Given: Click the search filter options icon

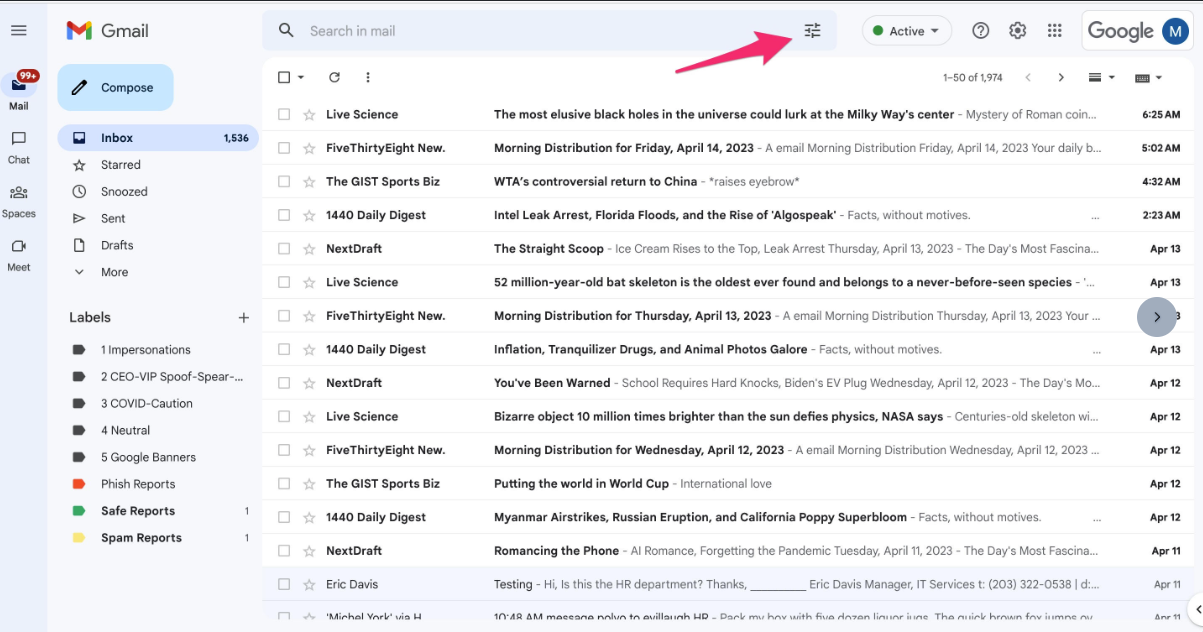Looking at the screenshot, I should coord(812,31).
